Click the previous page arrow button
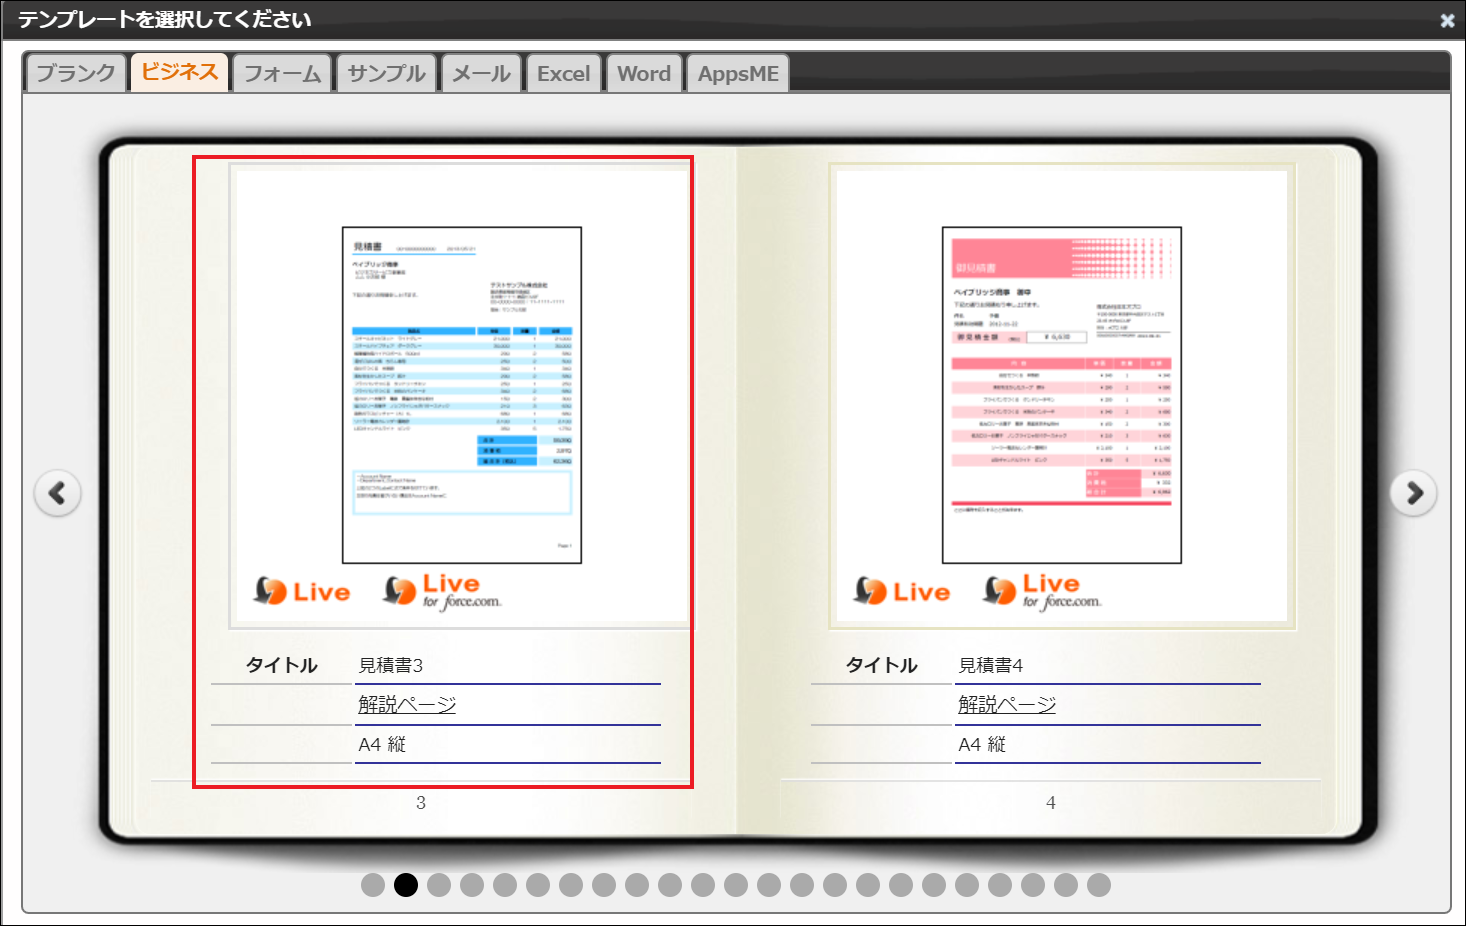 tap(58, 493)
